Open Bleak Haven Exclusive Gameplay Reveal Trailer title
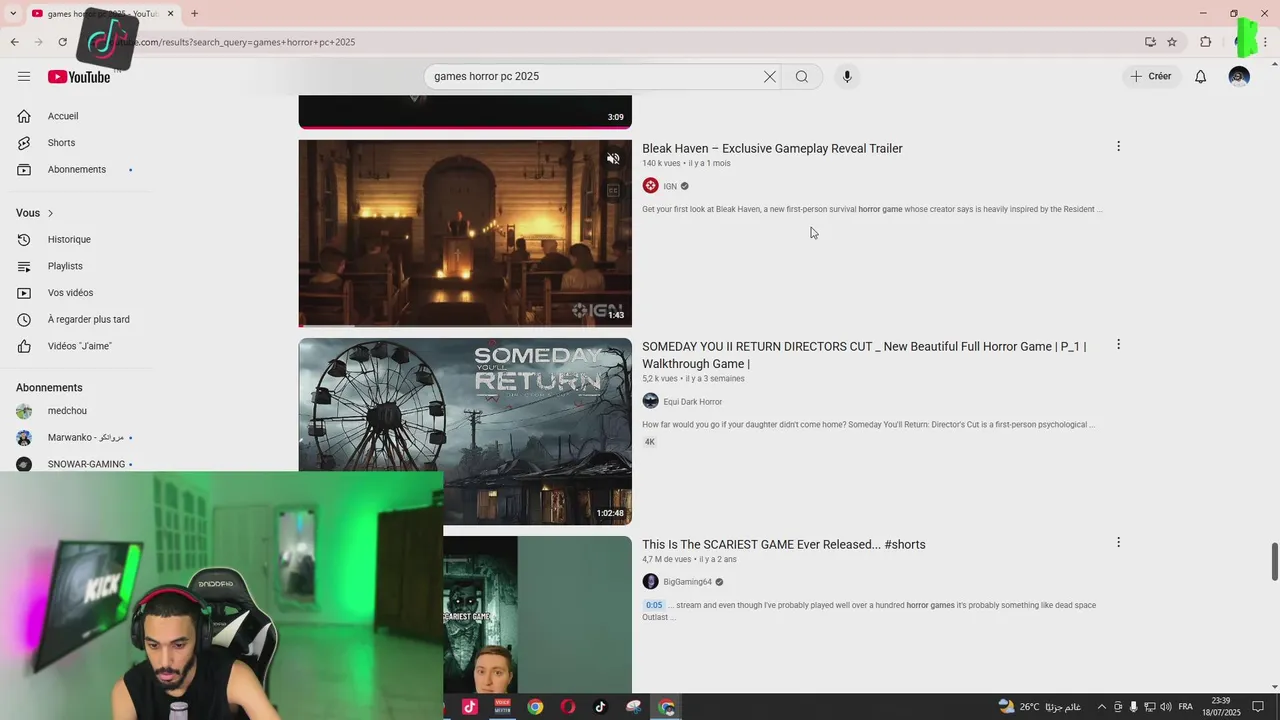This screenshot has height=720, width=1280. click(x=772, y=149)
